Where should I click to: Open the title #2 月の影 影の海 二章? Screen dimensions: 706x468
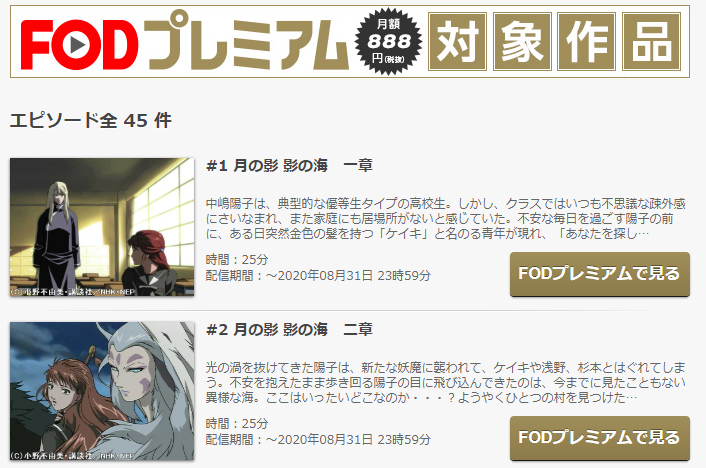[289, 330]
